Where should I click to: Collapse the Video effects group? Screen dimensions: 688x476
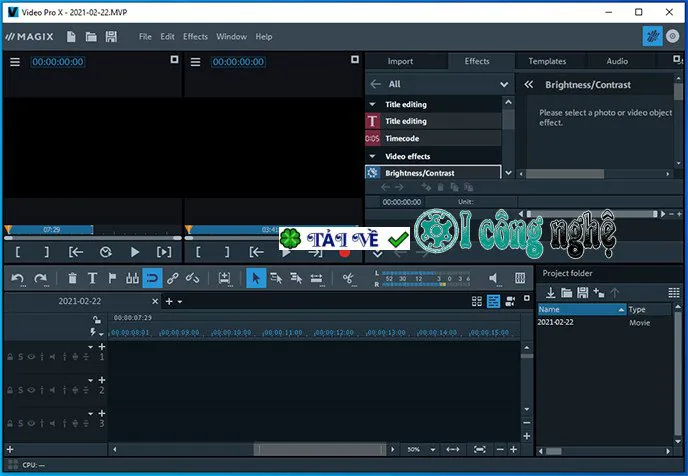[373, 156]
